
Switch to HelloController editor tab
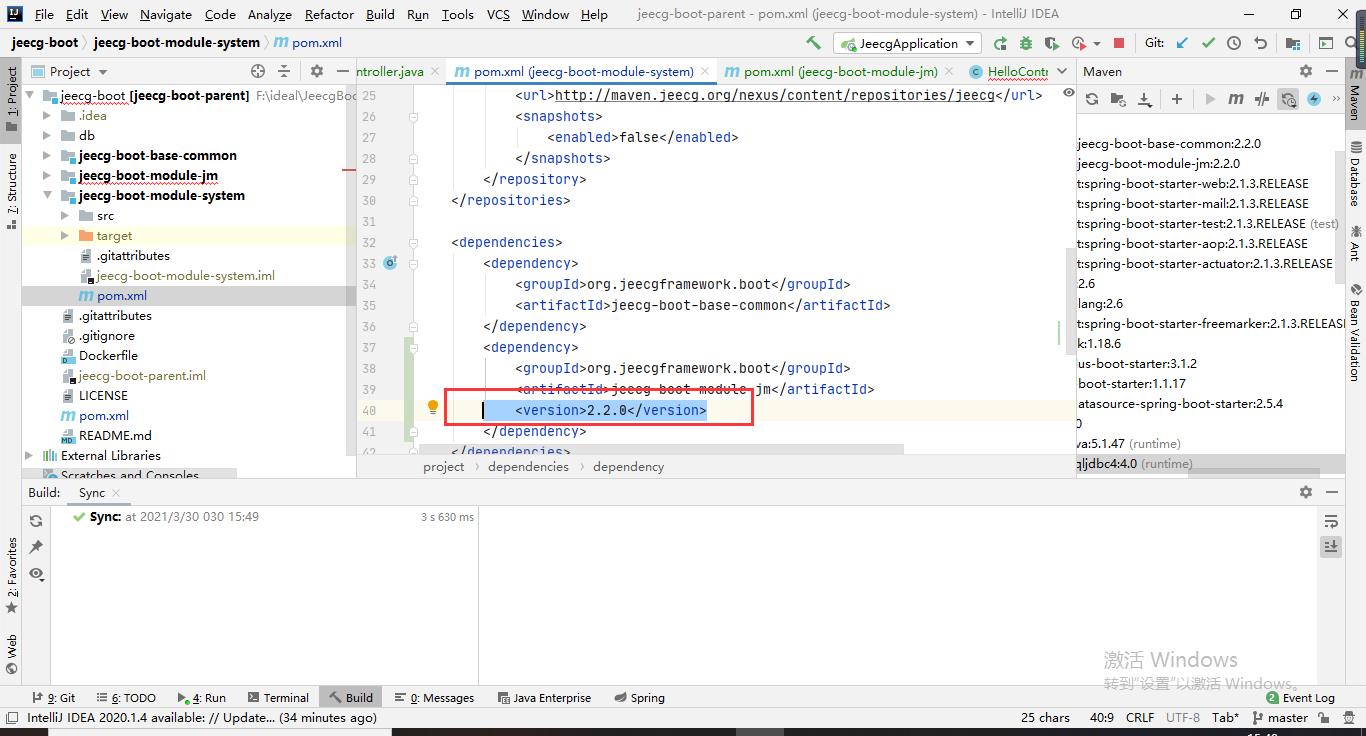[1008, 71]
